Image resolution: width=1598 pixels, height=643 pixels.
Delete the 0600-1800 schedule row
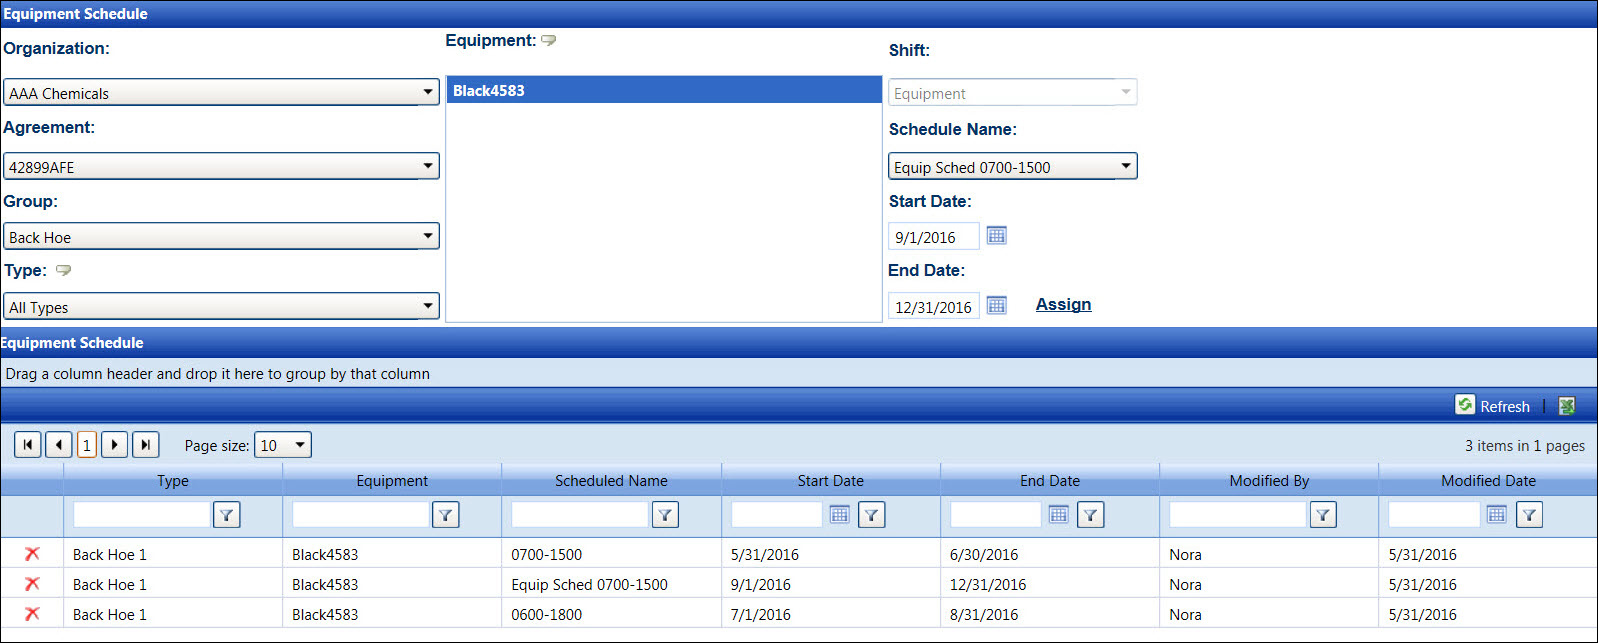[x=32, y=614]
